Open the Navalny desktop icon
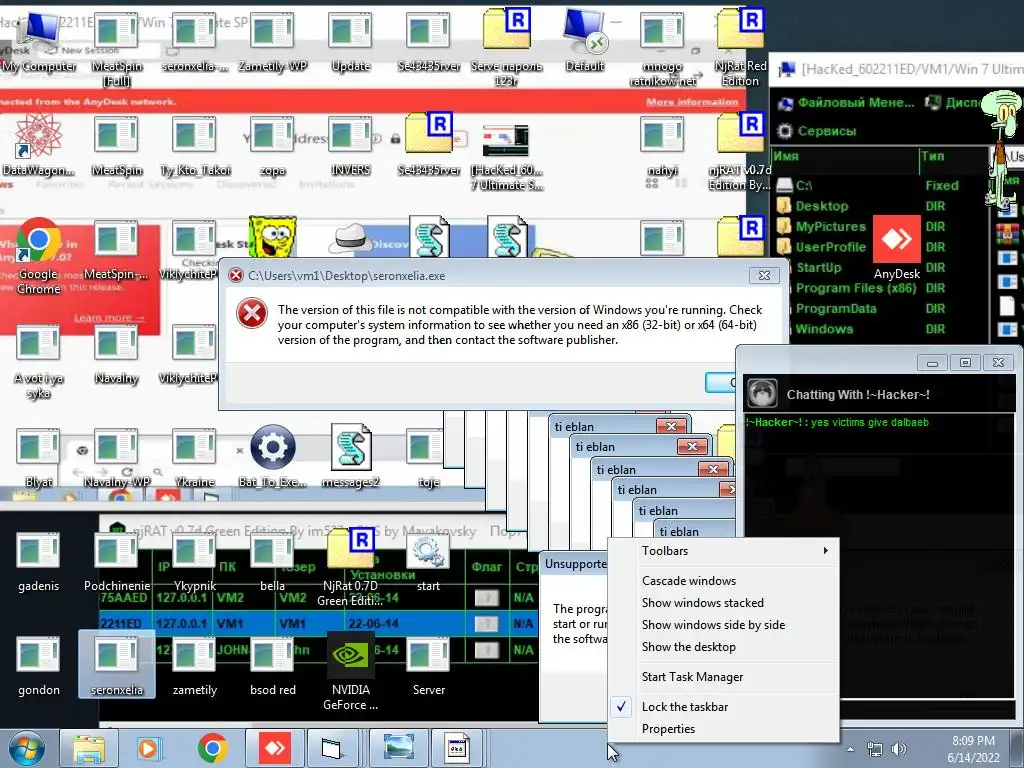This screenshot has height=768, width=1024. pyautogui.click(x=116, y=354)
